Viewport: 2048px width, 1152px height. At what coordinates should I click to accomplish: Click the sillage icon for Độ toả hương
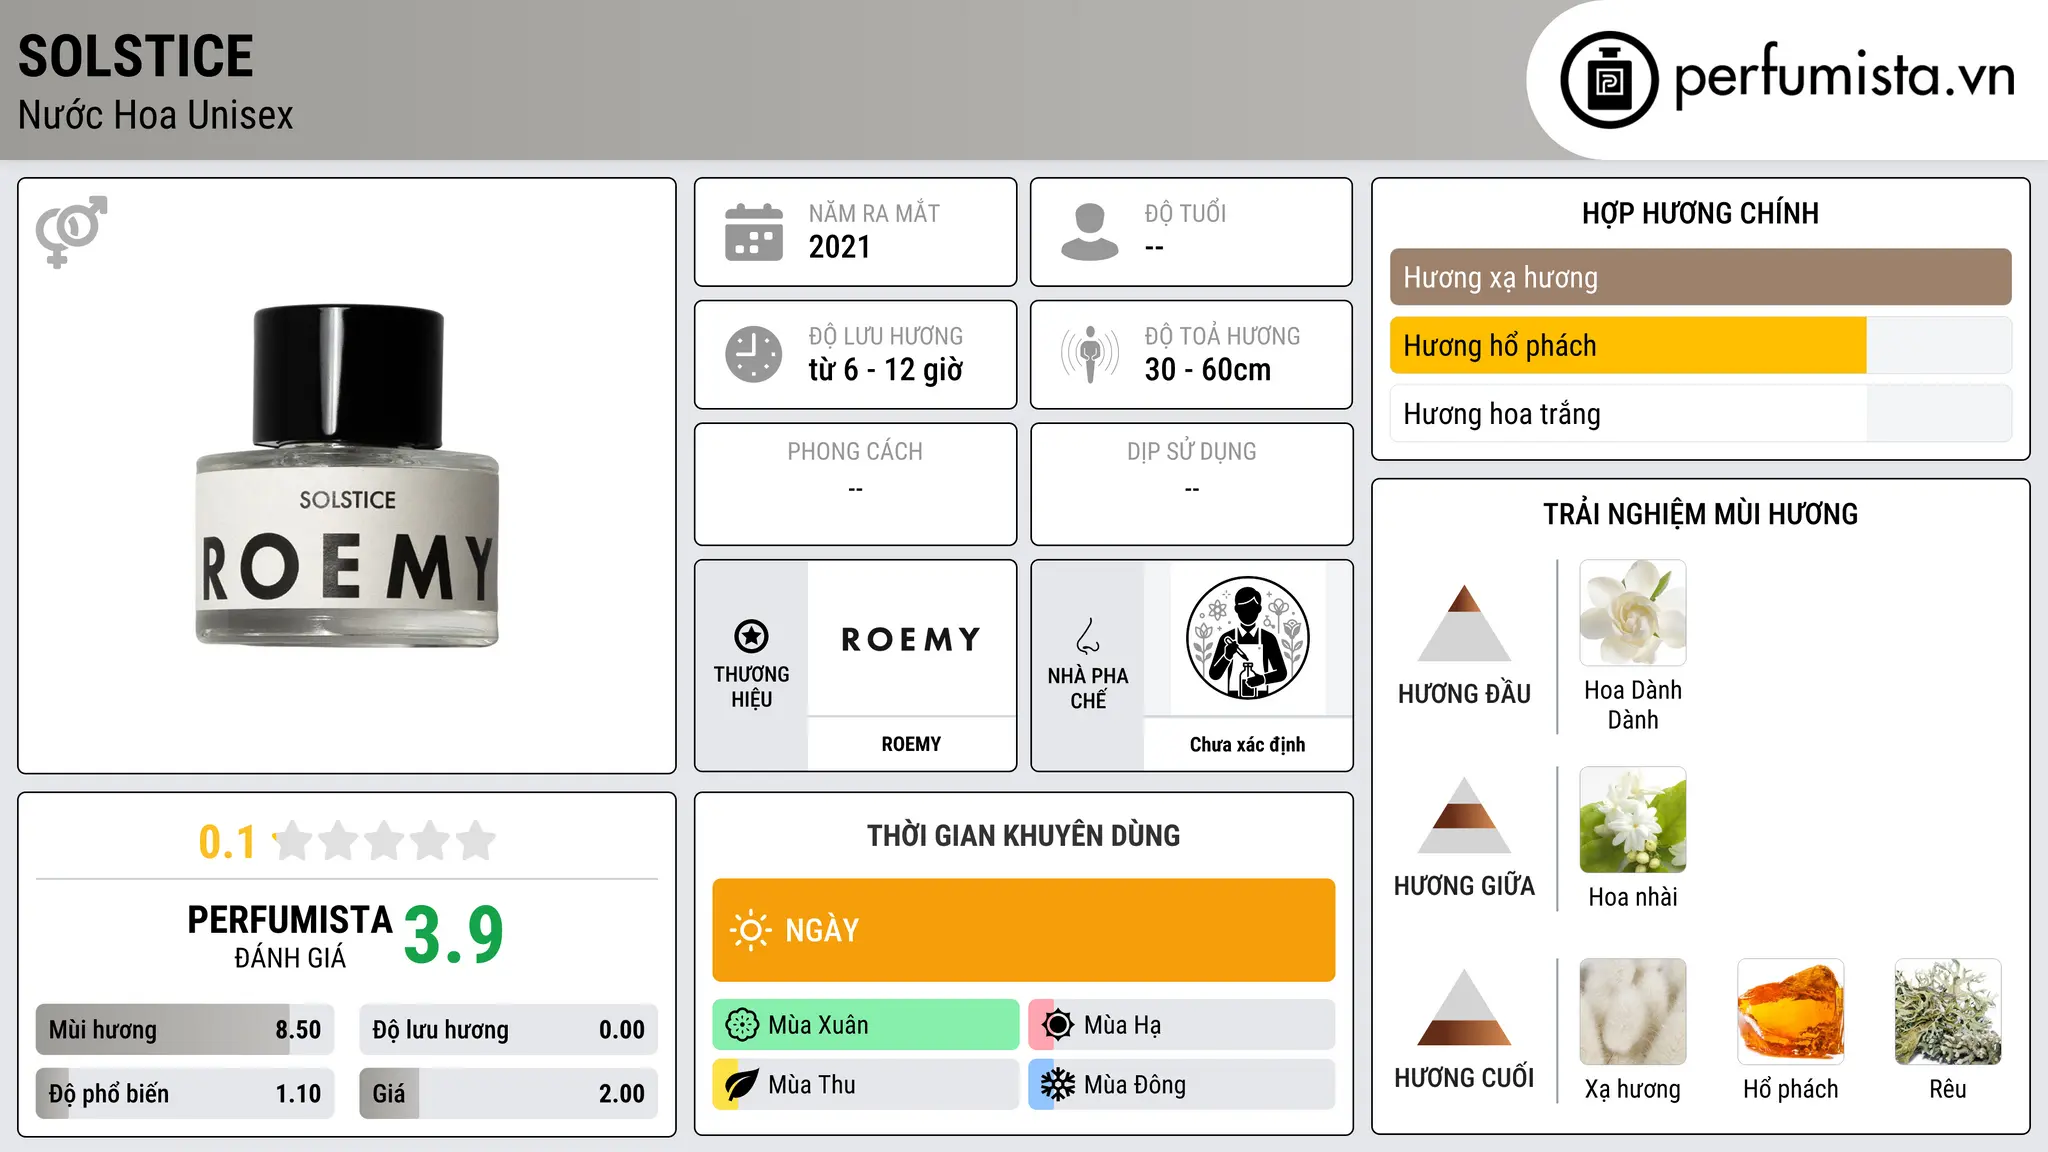pos(1090,354)
